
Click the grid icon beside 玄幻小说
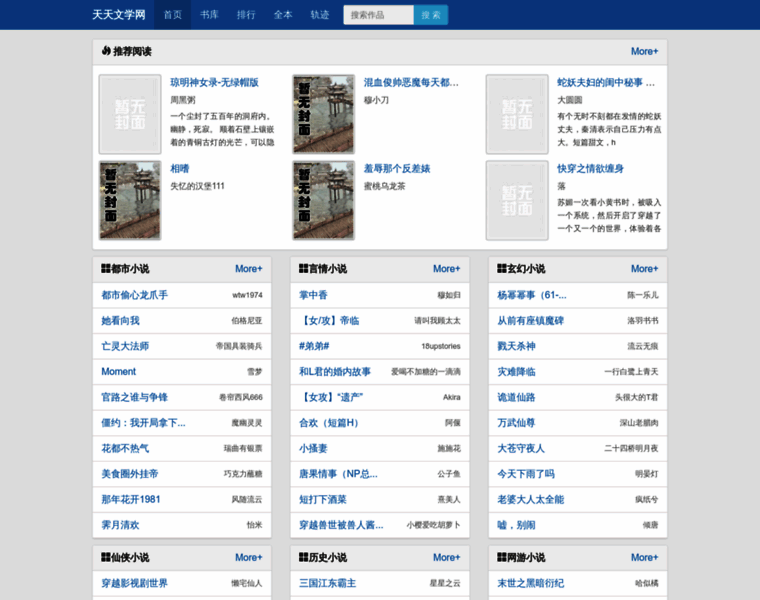502,268
